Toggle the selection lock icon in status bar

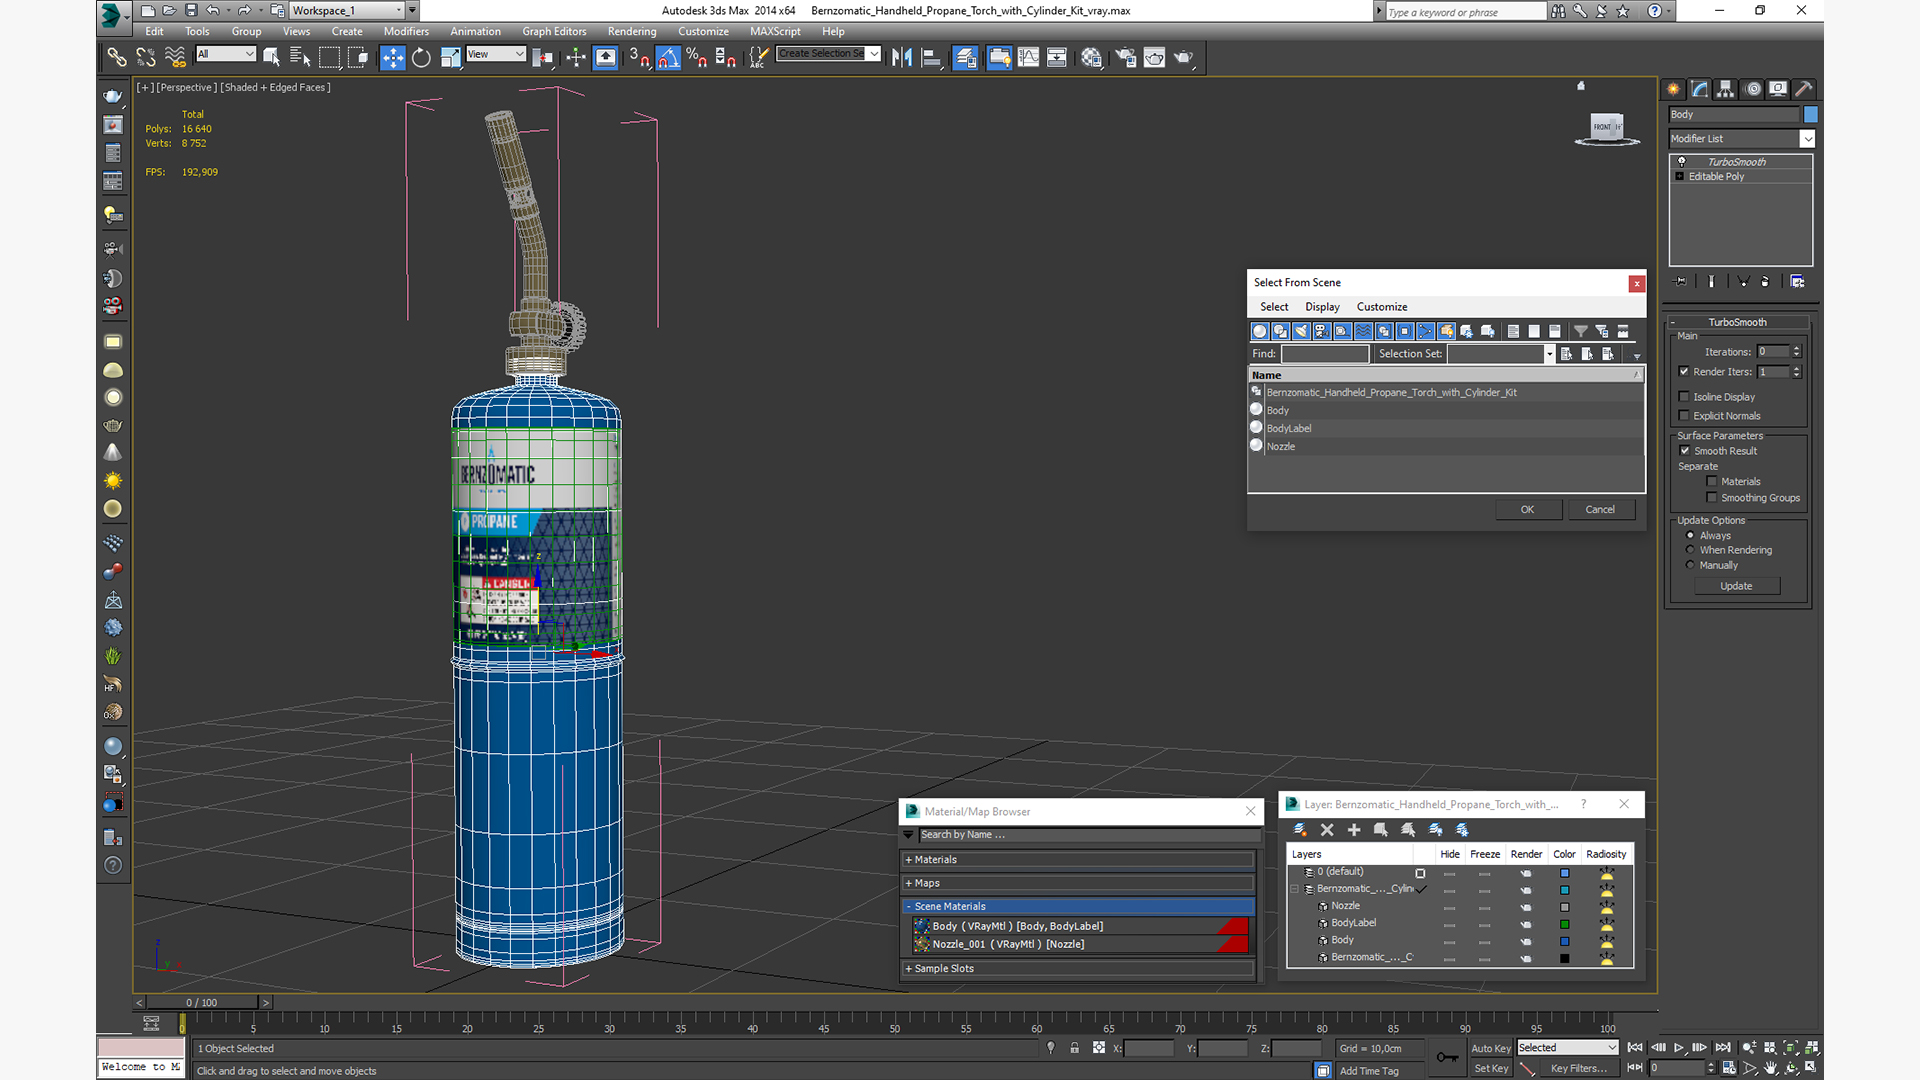click(x=1074, y=1048)
